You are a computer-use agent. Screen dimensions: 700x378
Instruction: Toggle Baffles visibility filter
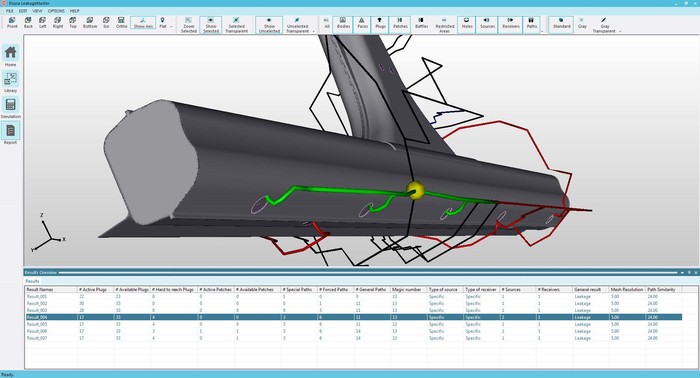(x=421, y=23)
